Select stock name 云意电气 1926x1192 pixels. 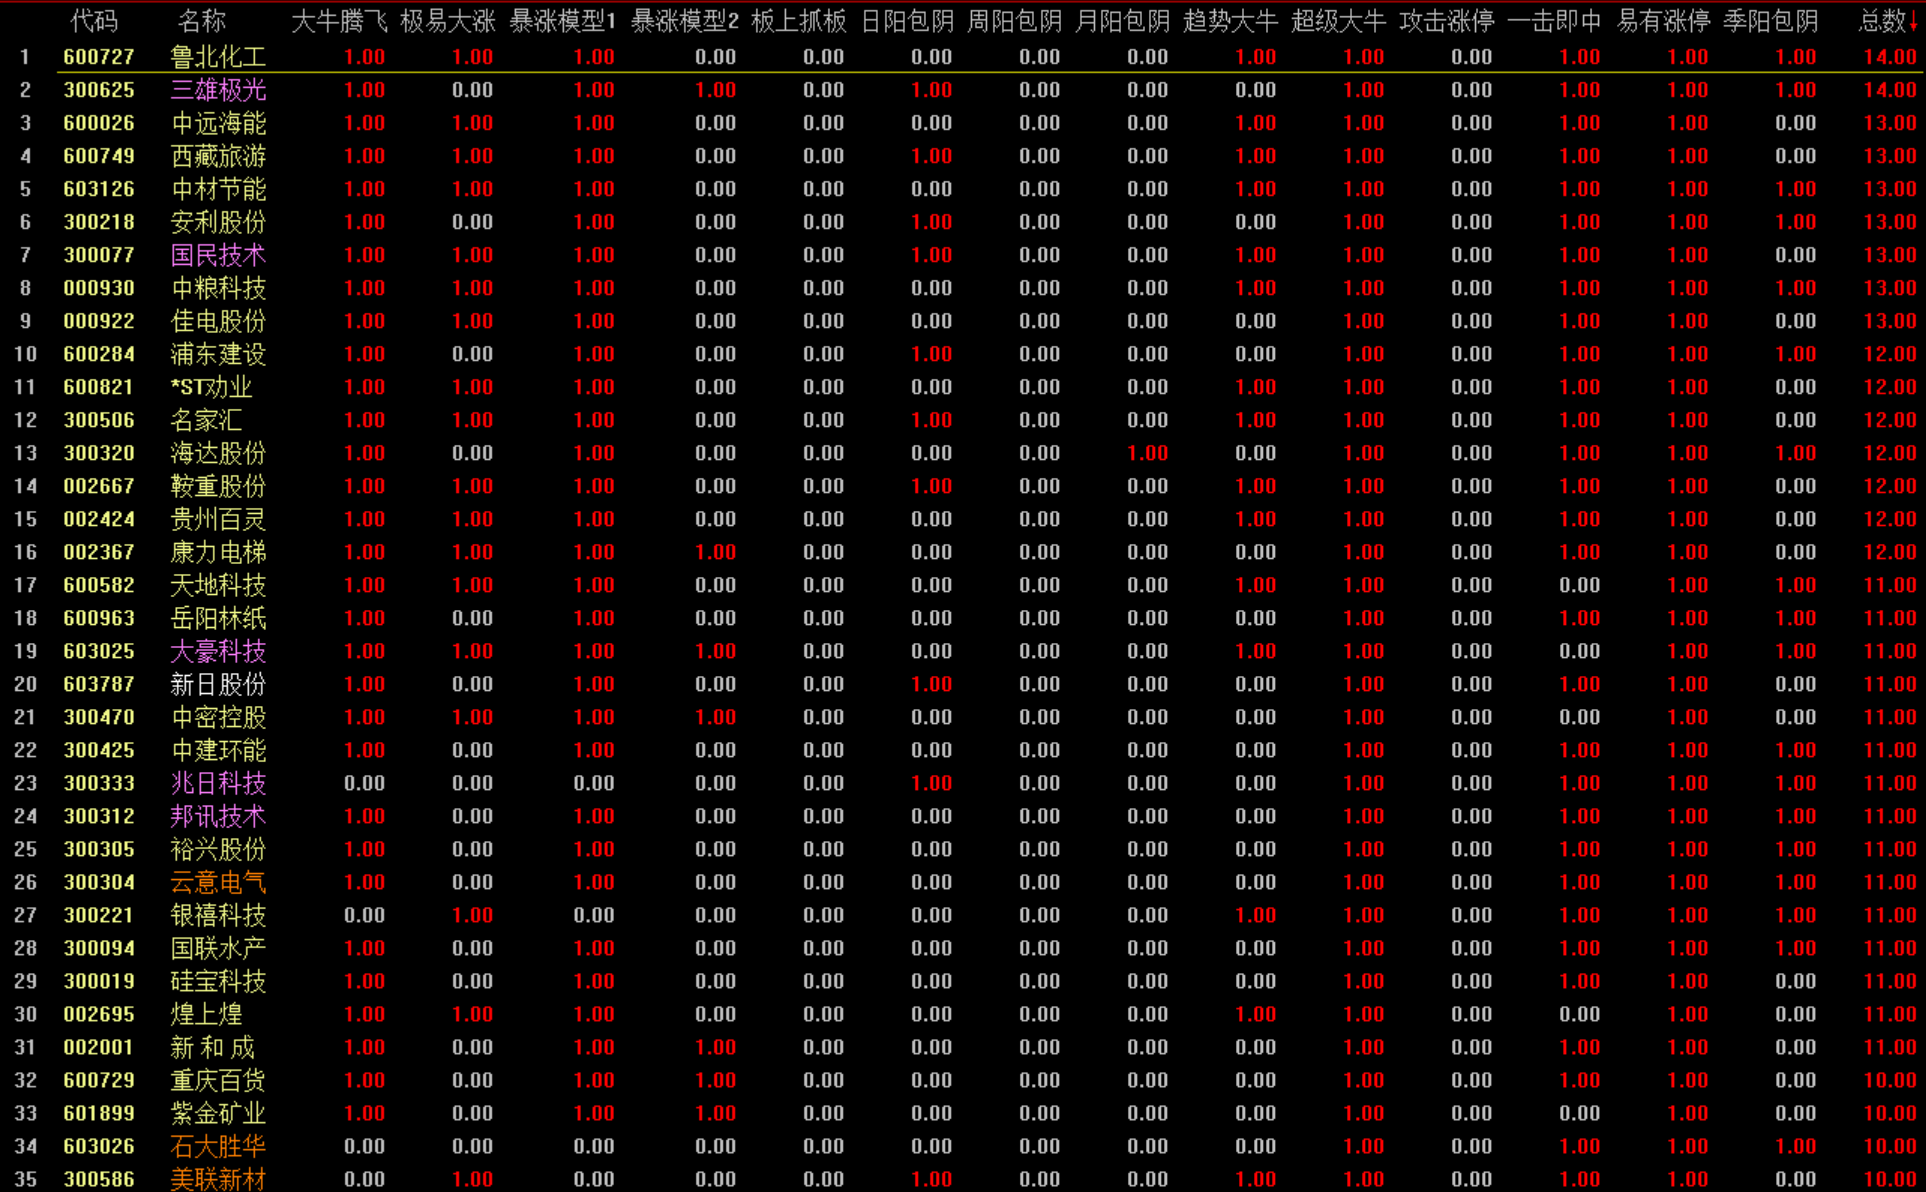pyautogui.click(x=218, y=882)
